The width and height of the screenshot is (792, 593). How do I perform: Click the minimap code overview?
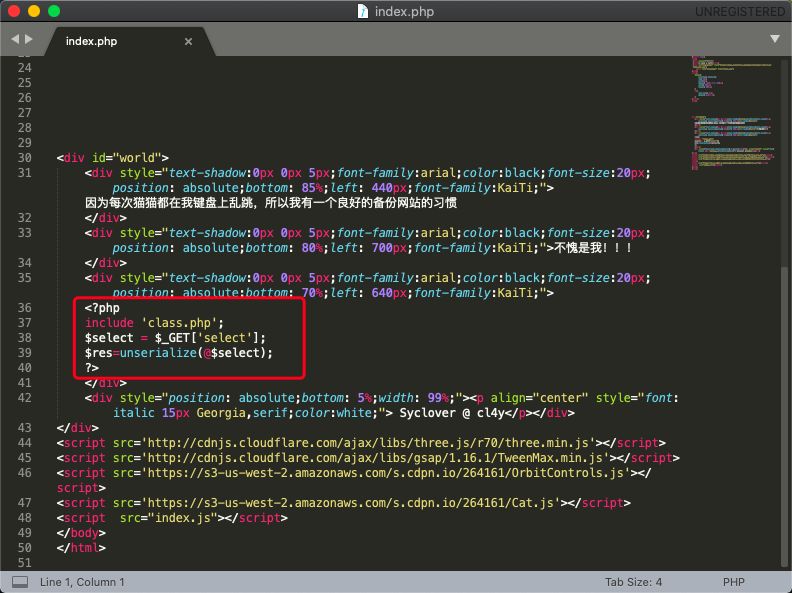[x=732, y=113]
